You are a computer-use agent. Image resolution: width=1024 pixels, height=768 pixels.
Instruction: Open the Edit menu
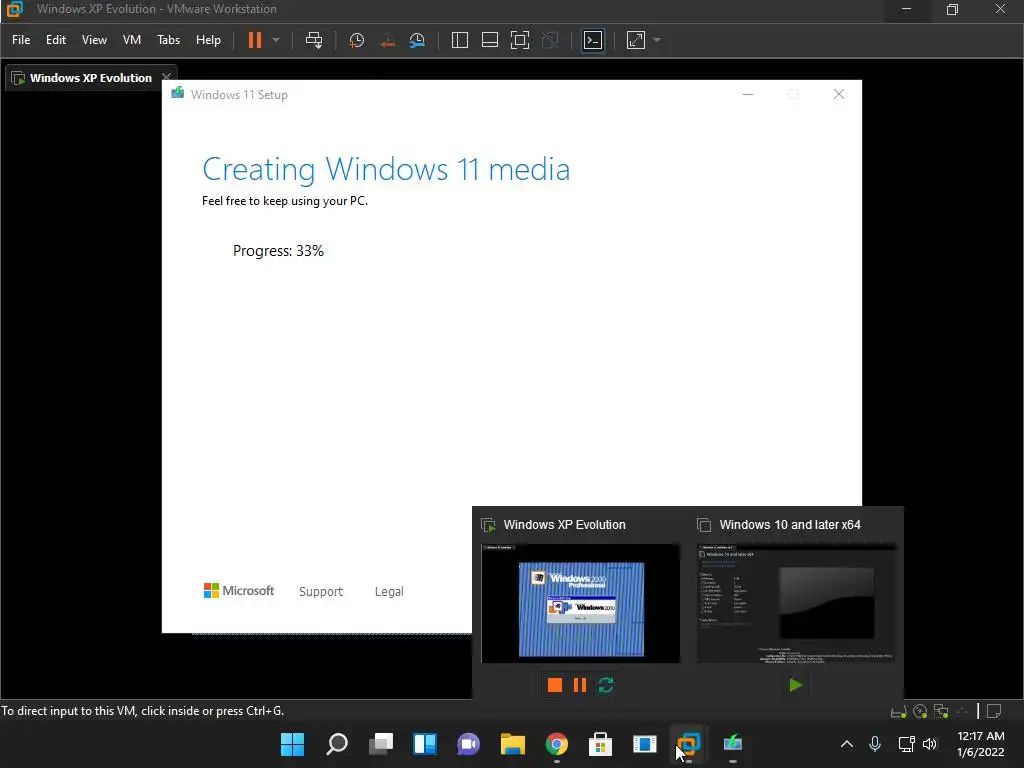click(x=56, y=40)
